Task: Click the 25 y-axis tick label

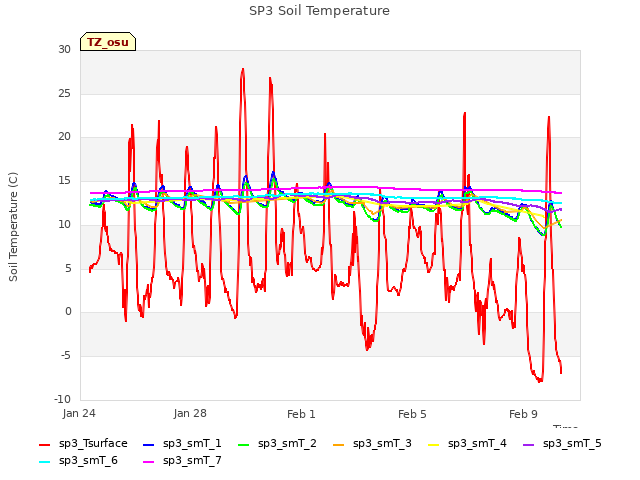Action: [64, 93]
